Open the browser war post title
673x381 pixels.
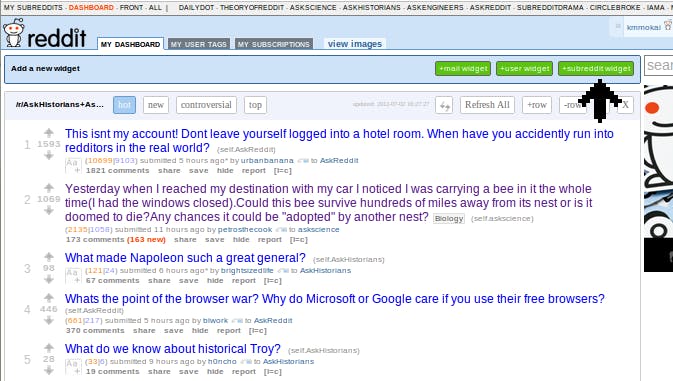335,299
